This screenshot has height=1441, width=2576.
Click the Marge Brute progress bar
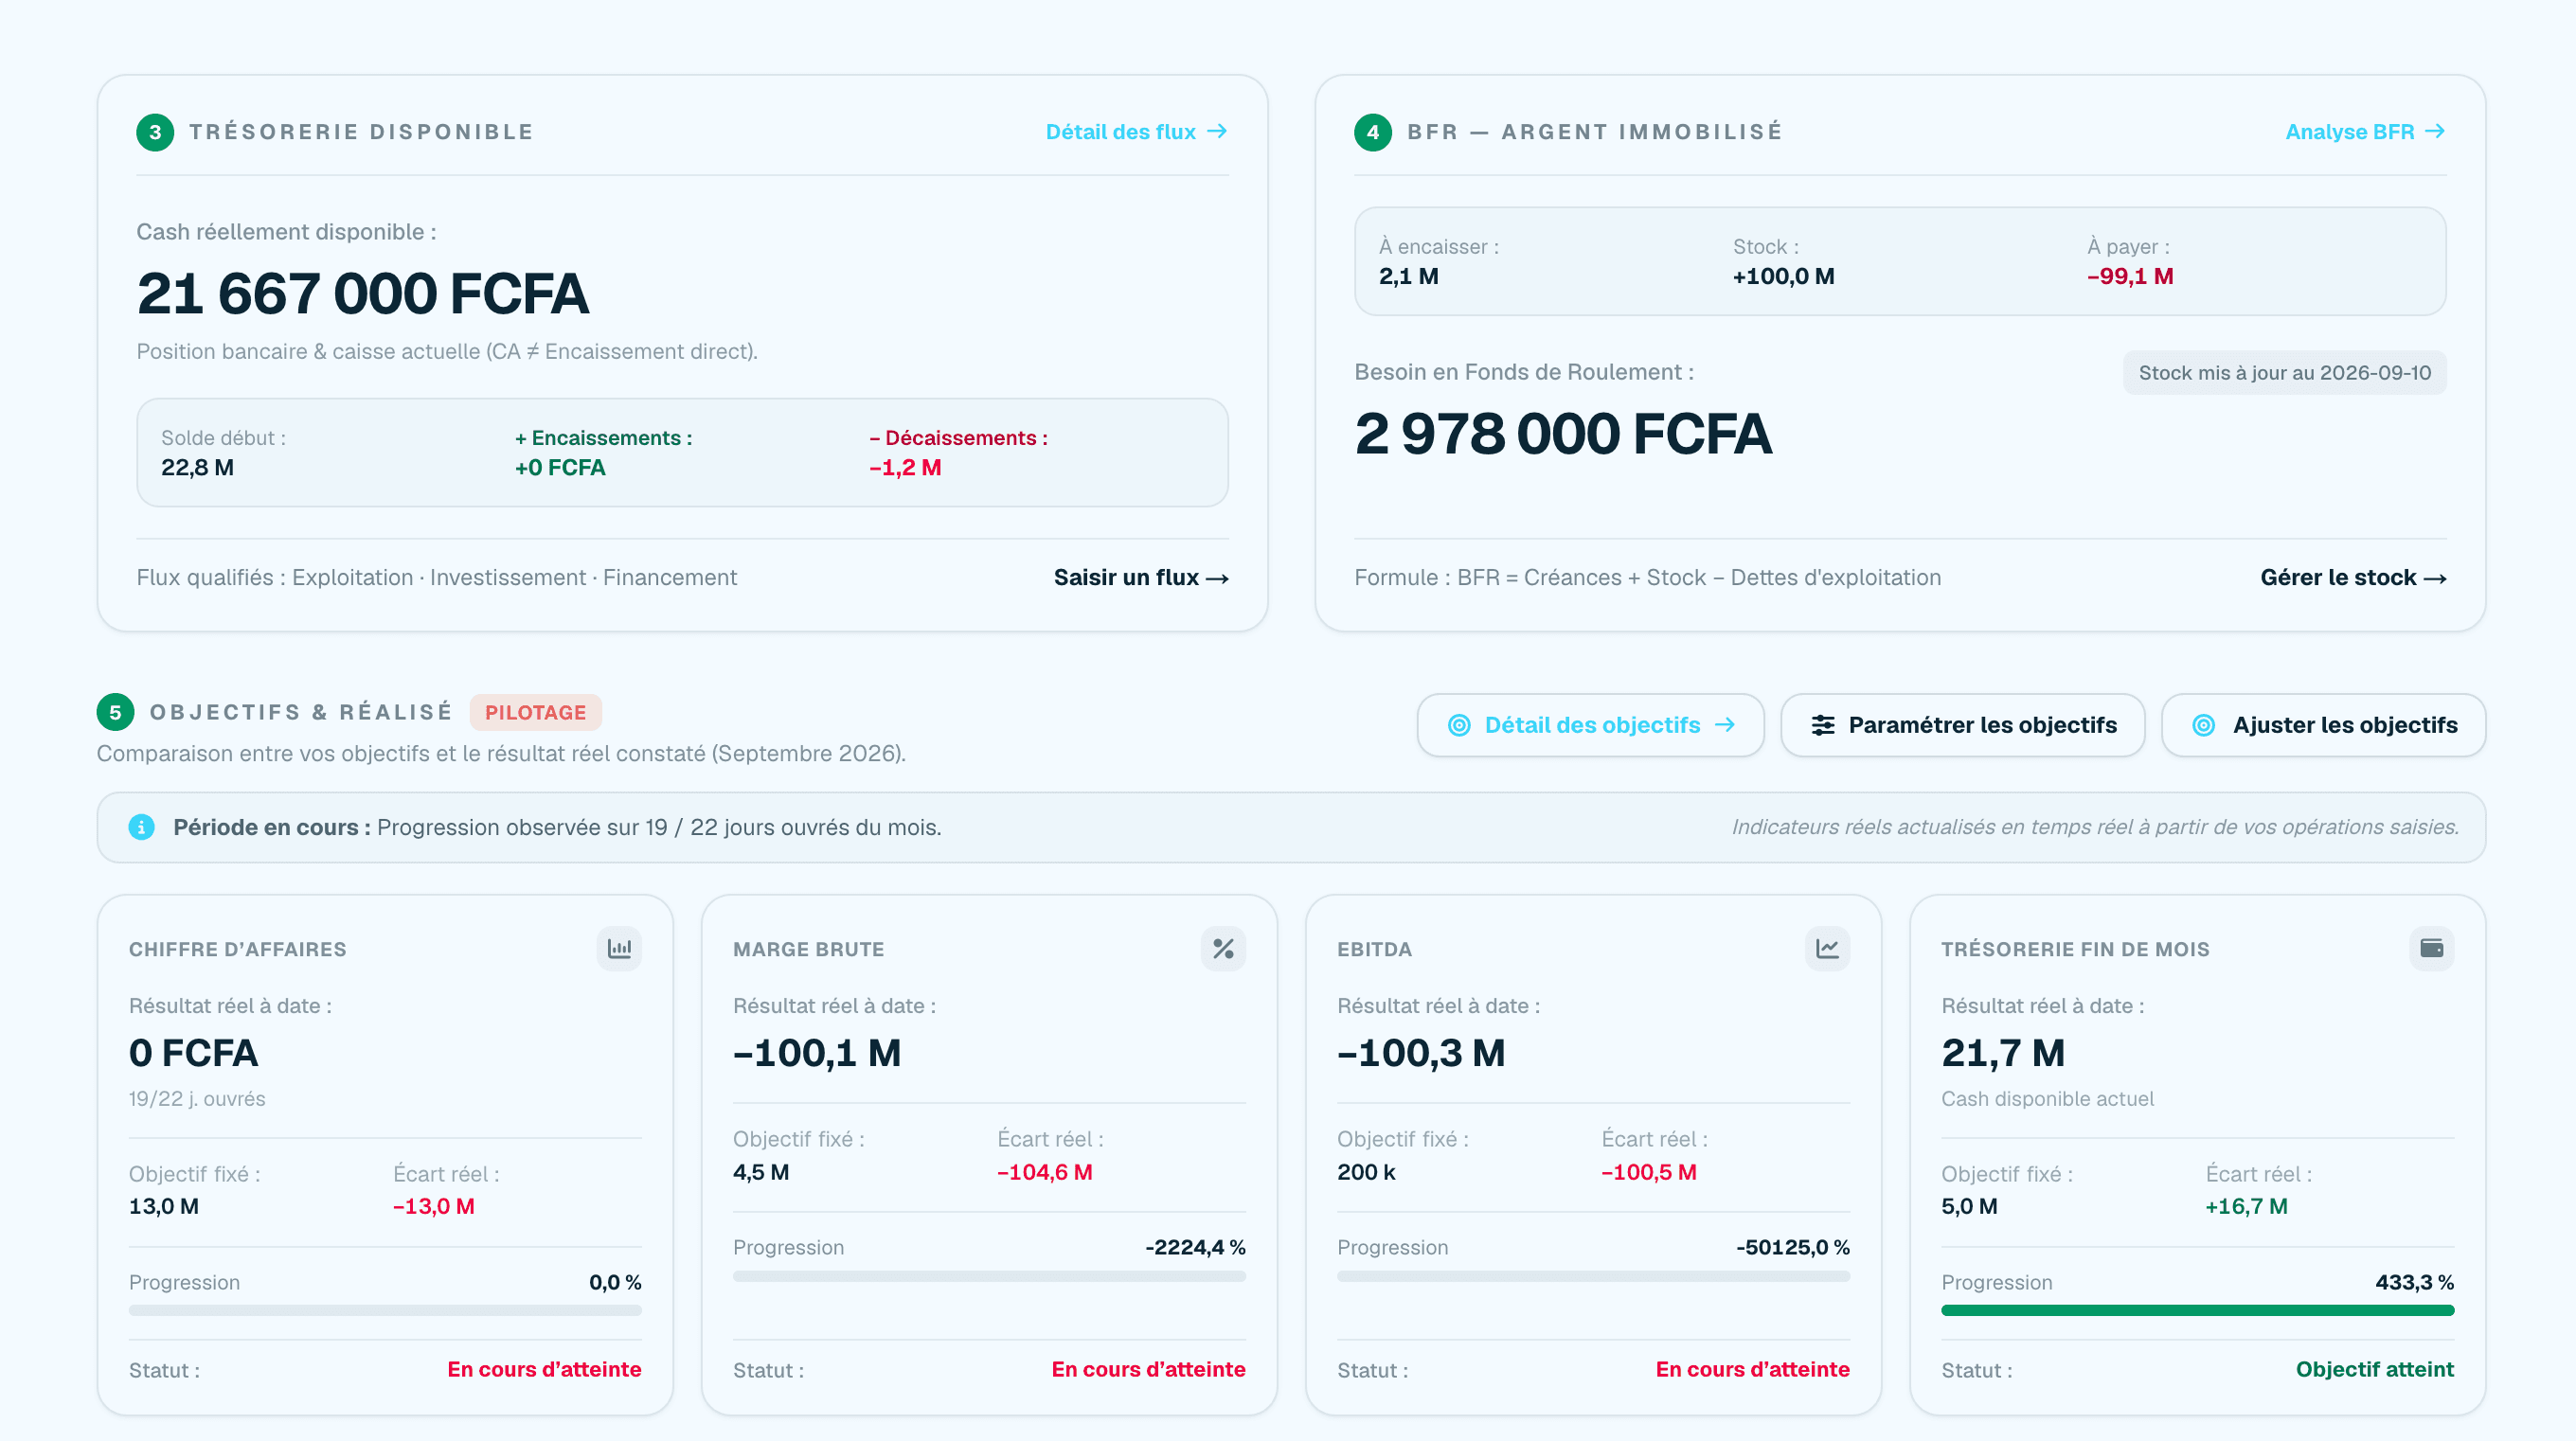point(989,1276)
